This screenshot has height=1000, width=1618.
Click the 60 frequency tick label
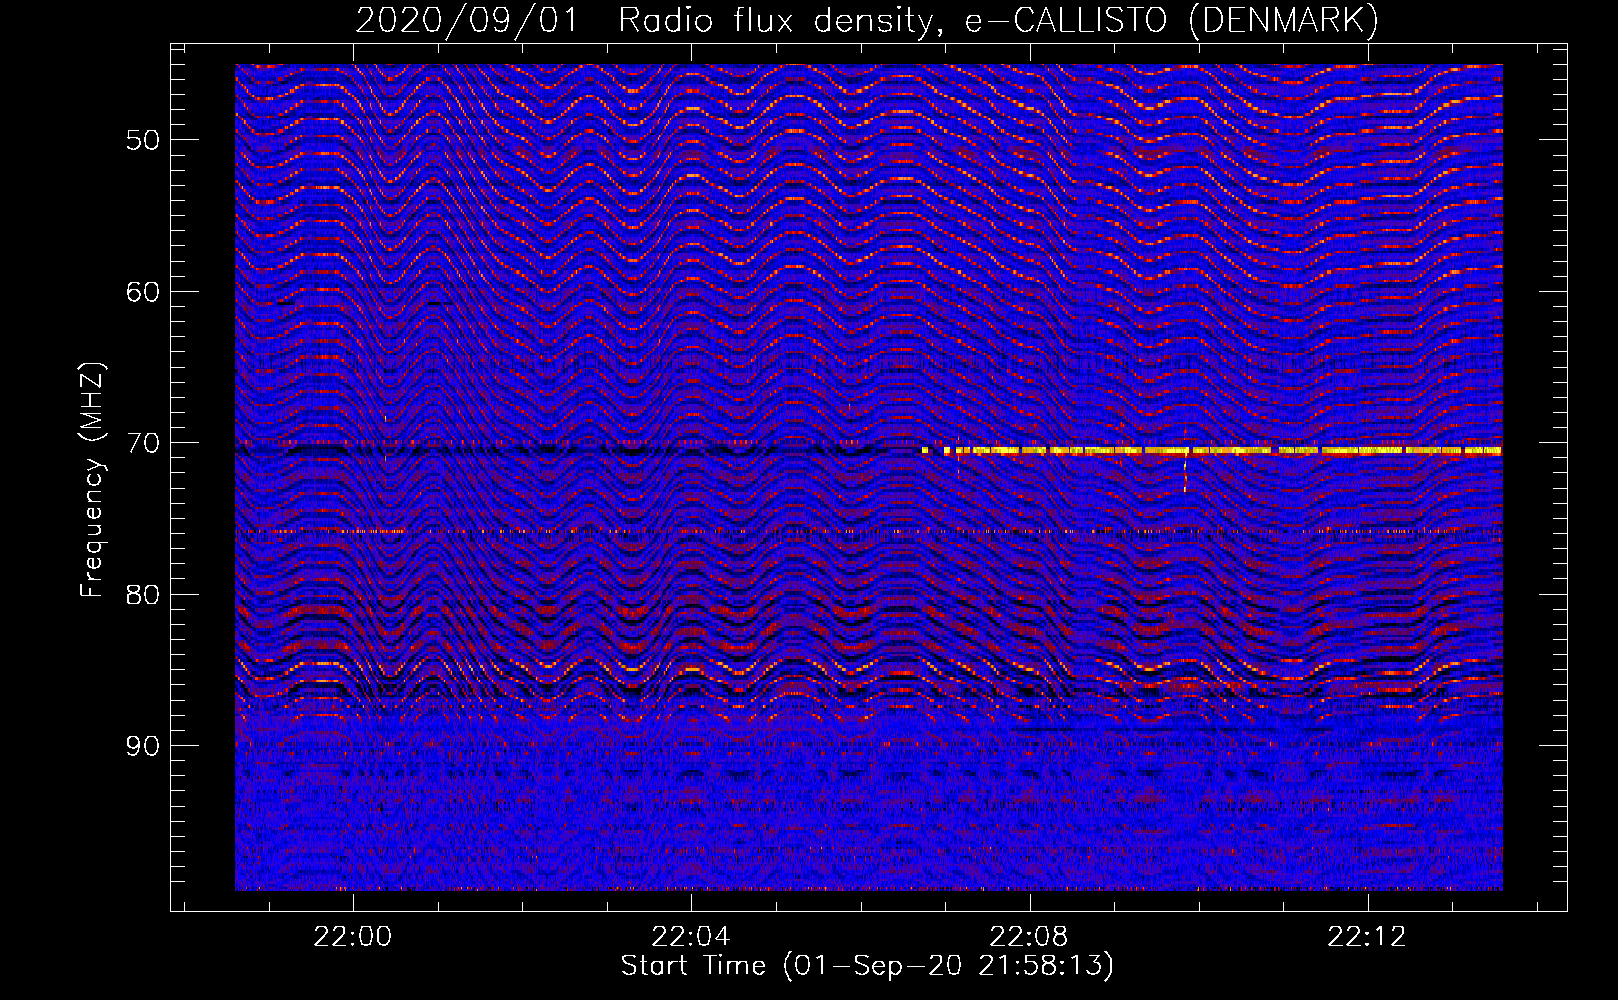click(x=143, y=292)
